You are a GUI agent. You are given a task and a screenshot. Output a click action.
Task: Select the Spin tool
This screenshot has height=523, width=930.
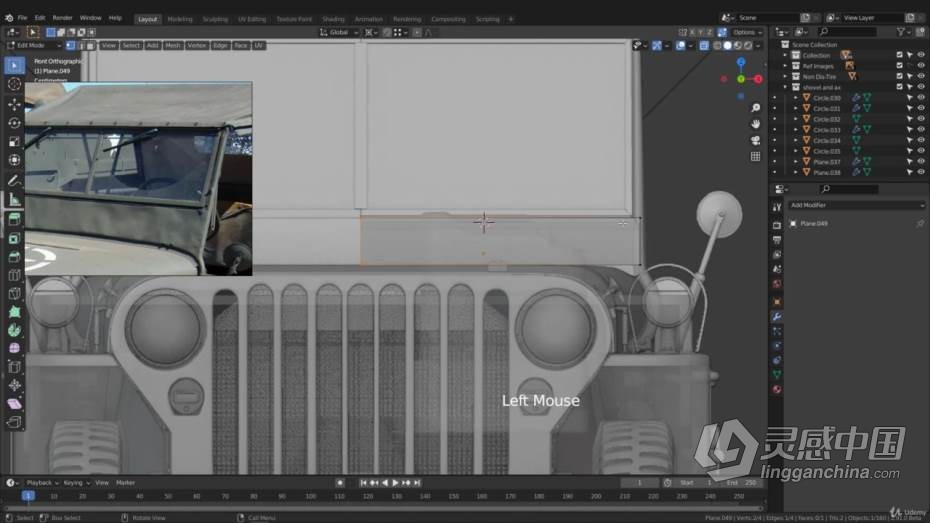coord(14,330)
